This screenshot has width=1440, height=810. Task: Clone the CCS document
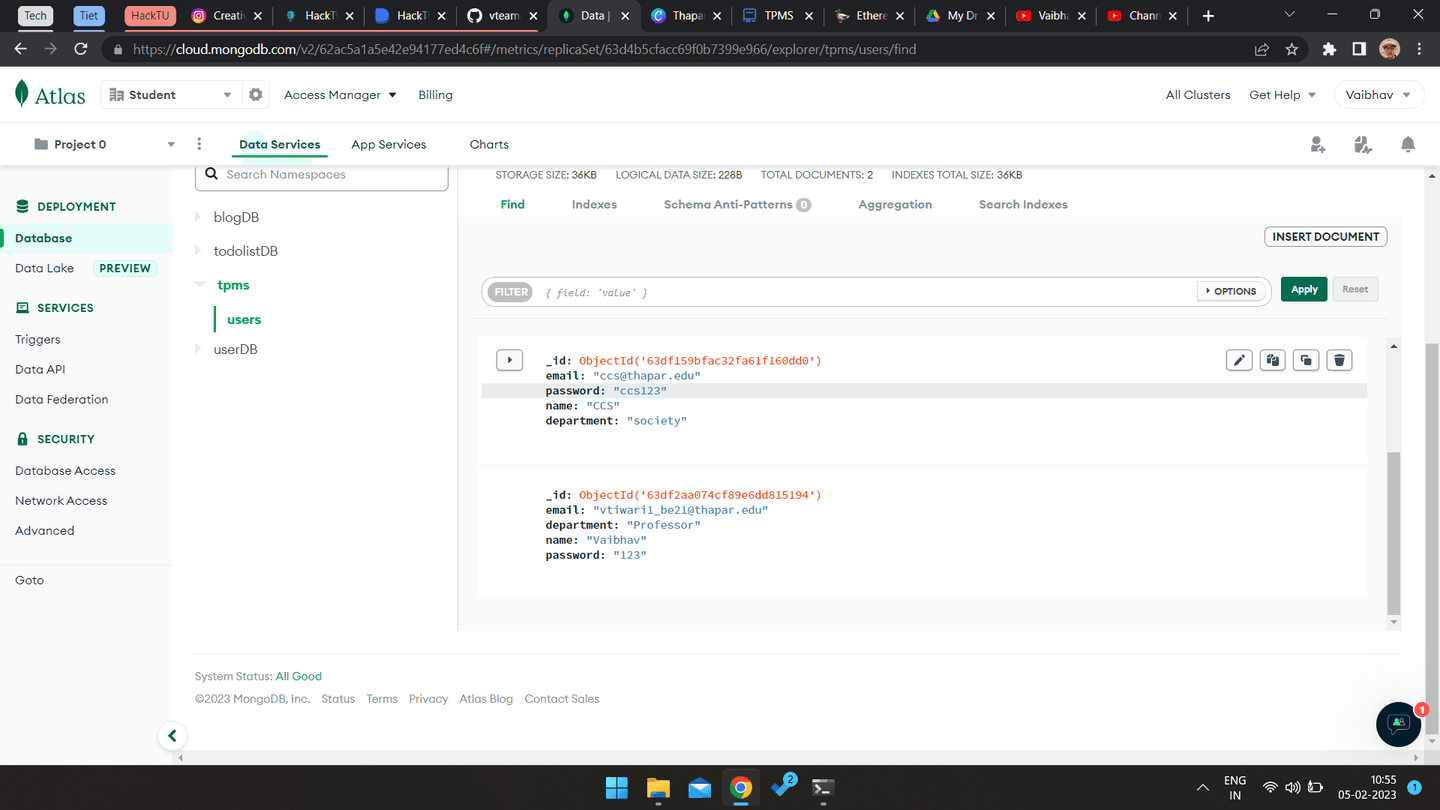(1306, 360)
